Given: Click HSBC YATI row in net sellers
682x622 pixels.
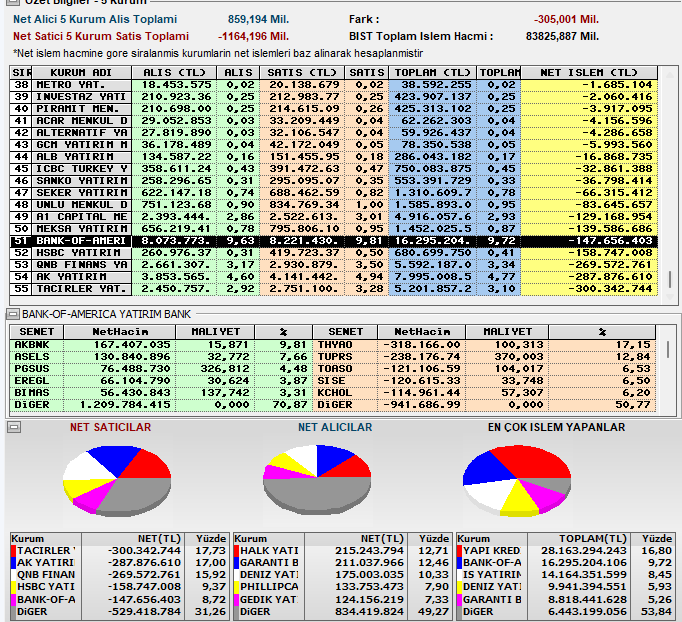Looking at the screenshot, I should point(119,588).
